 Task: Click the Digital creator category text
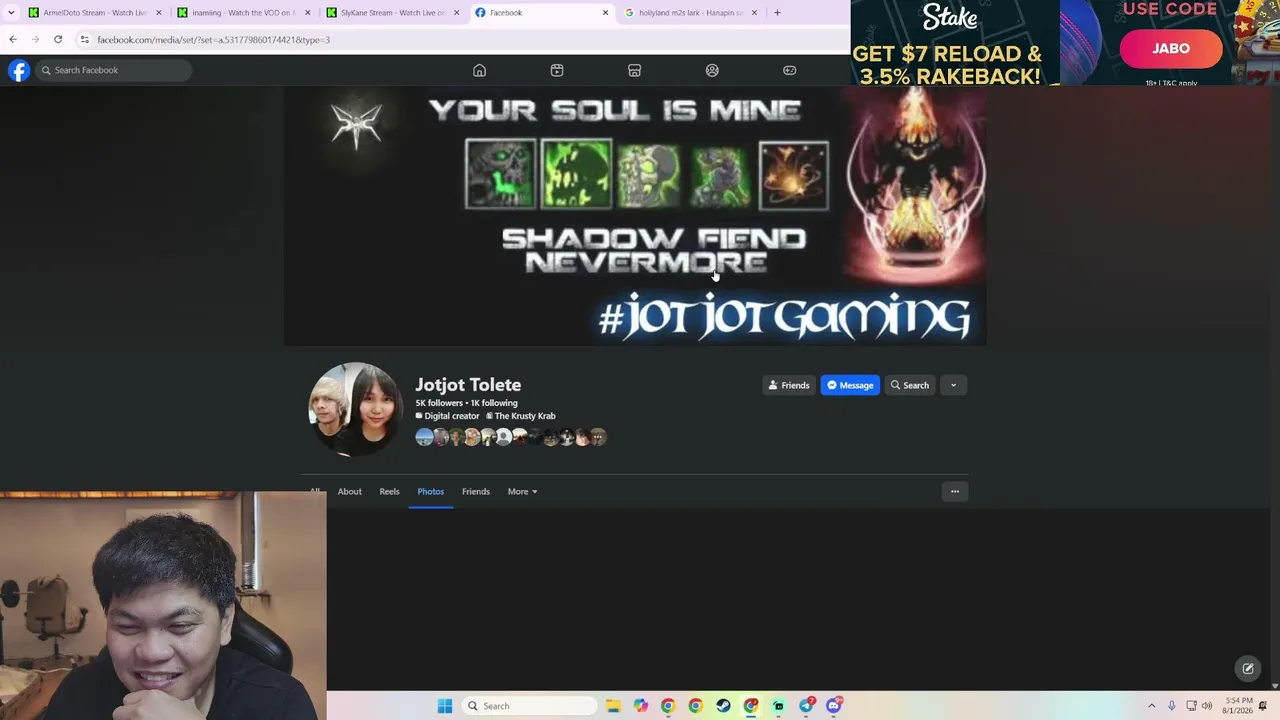452,416
